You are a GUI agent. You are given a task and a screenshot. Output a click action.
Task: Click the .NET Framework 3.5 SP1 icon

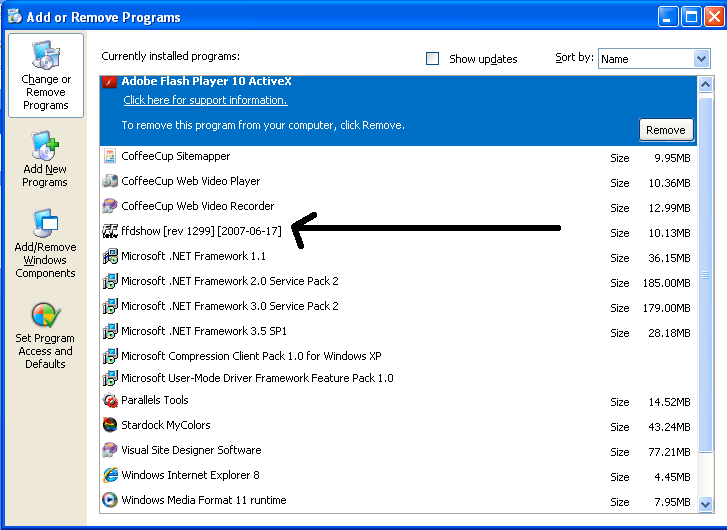pos(109,331)
